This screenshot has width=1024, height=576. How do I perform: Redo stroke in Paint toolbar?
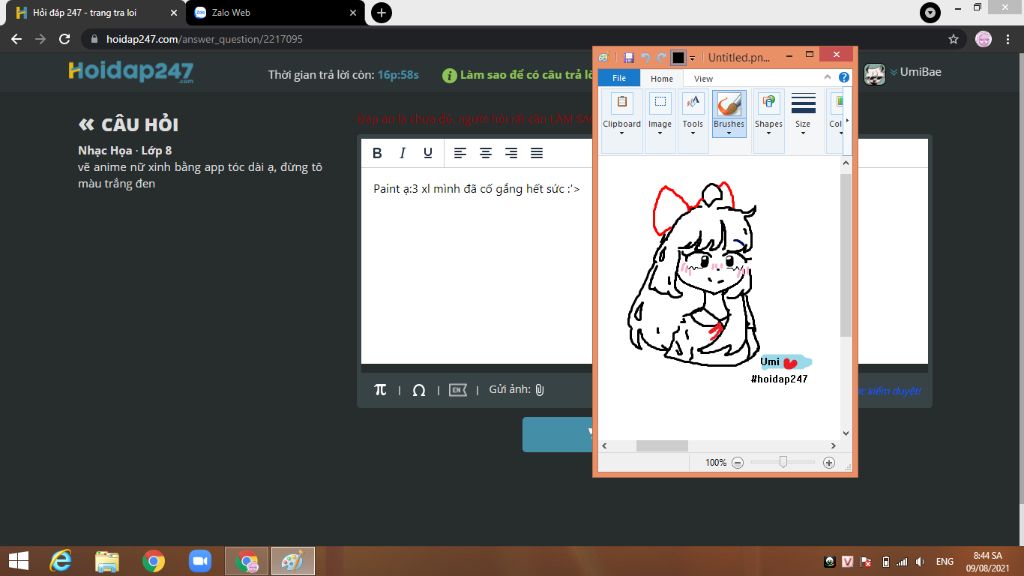point(661,57)
